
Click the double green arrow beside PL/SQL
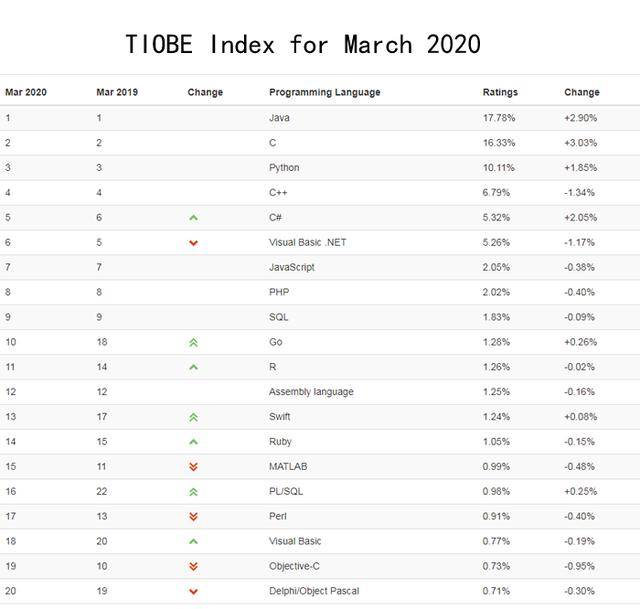(x=193, y=492)
